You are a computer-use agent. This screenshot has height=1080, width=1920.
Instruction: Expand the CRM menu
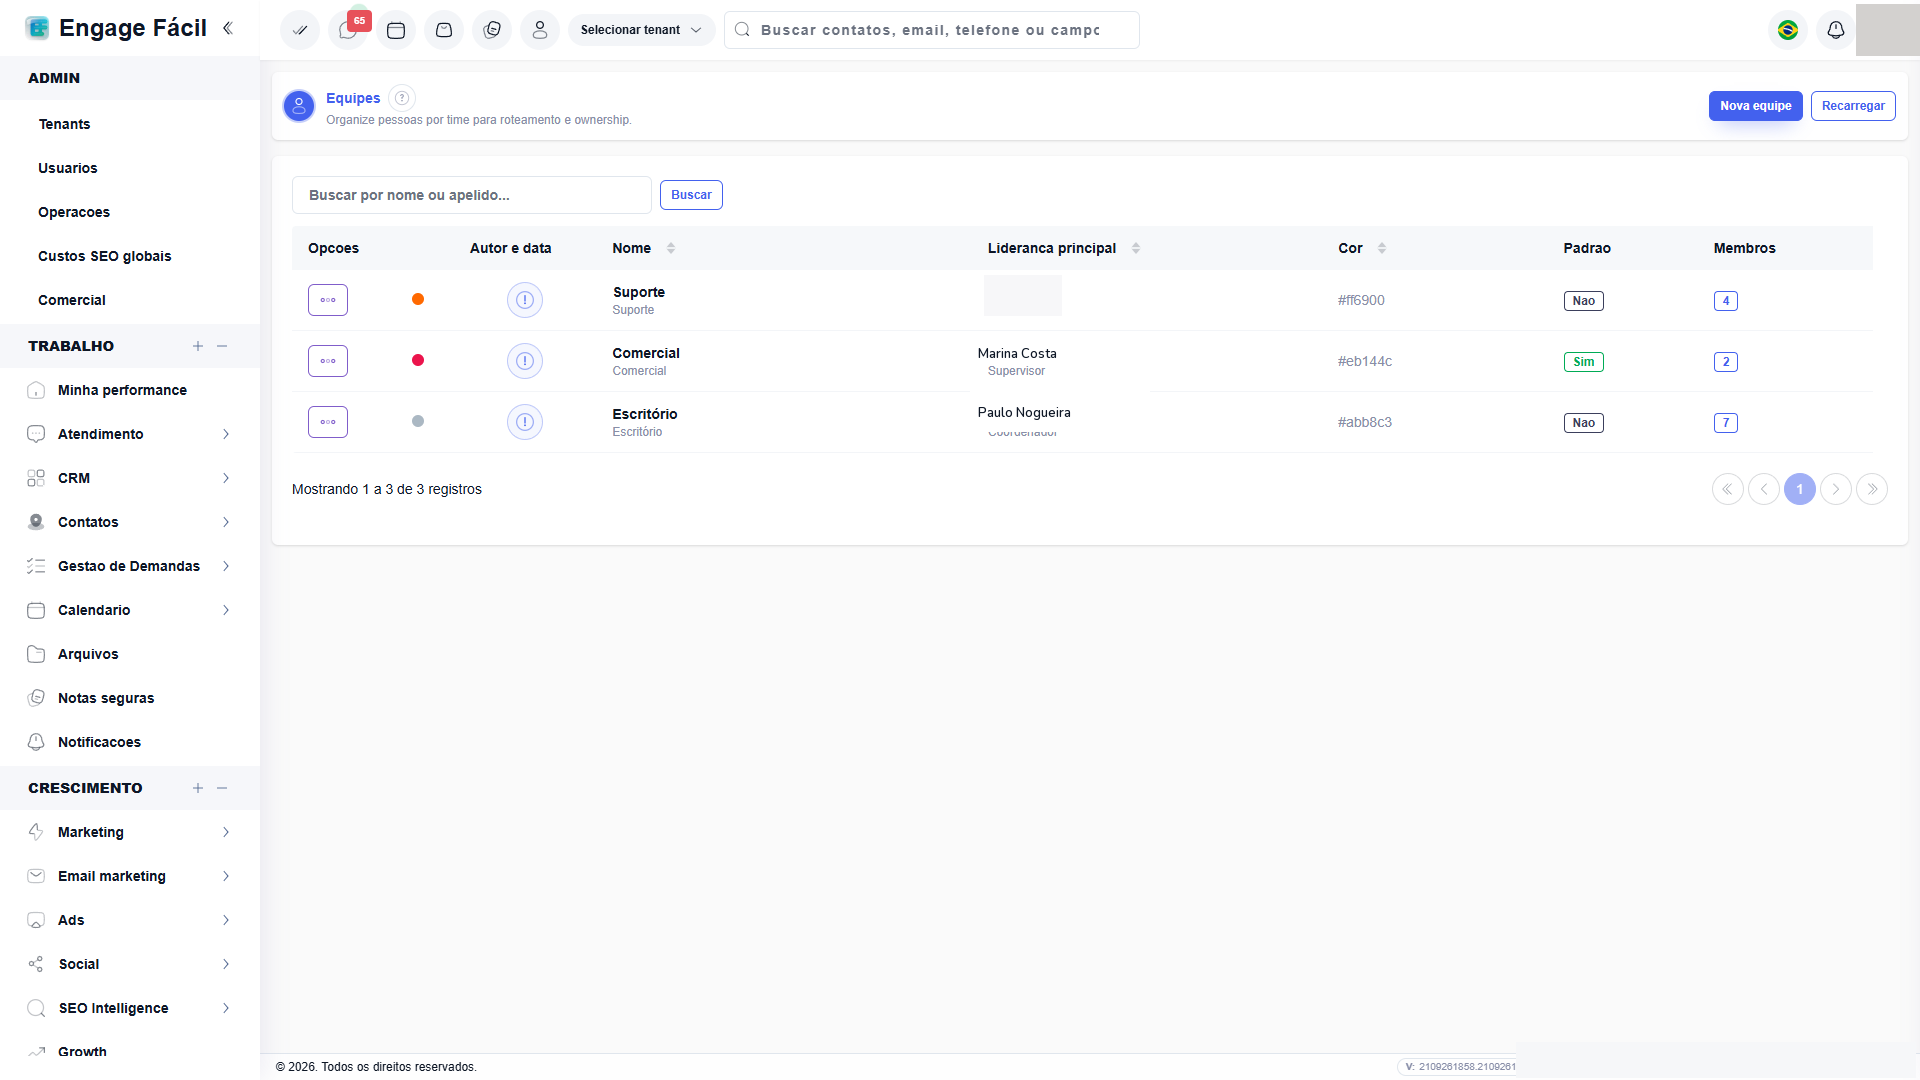(x=130, y=478)
